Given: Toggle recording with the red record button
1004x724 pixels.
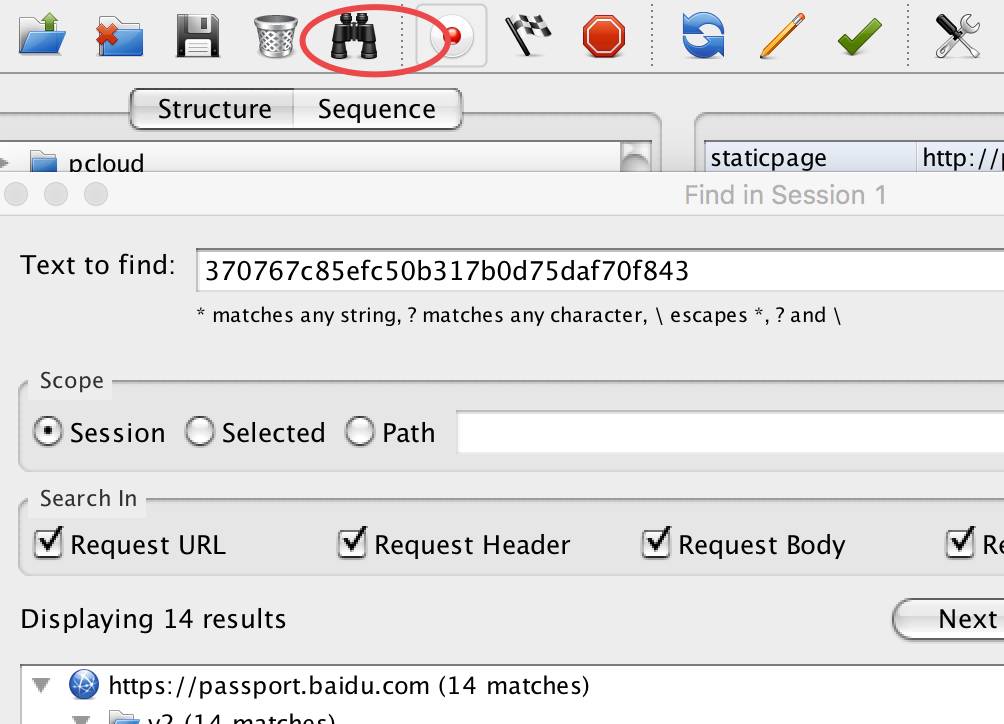Looking at the screenshot, I should pyautogui.click(x=452, y=35).
